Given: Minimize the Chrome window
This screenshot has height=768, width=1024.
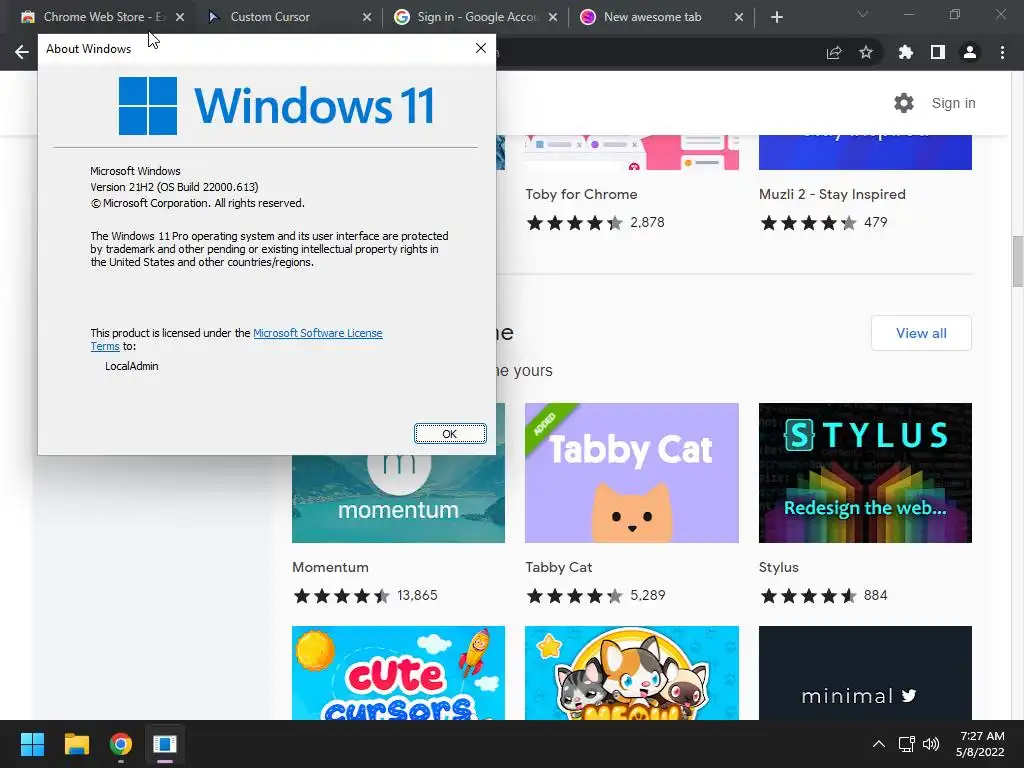Looking at the screenshot, I should (x=908, y=14).
